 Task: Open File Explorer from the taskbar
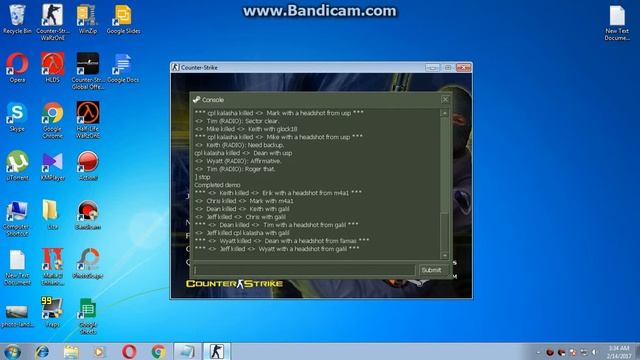71,351
